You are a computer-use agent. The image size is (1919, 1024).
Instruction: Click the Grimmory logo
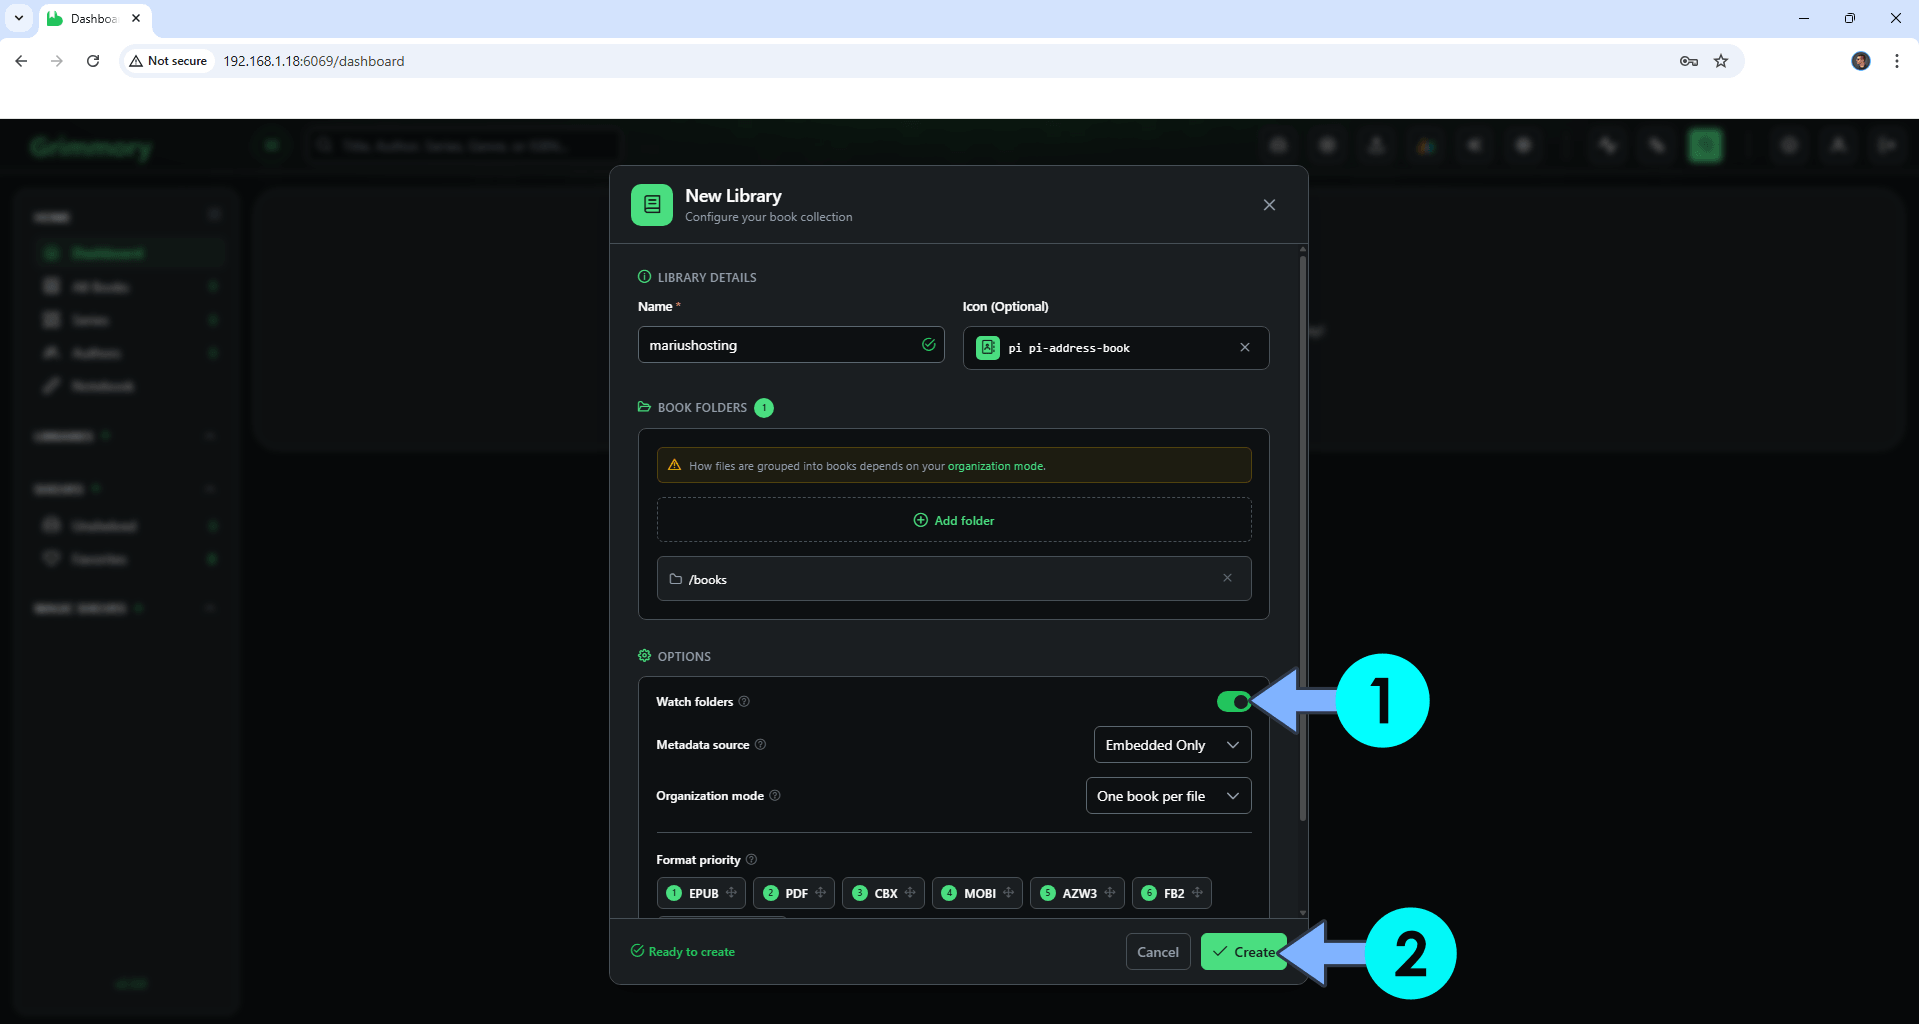(91, 146)
